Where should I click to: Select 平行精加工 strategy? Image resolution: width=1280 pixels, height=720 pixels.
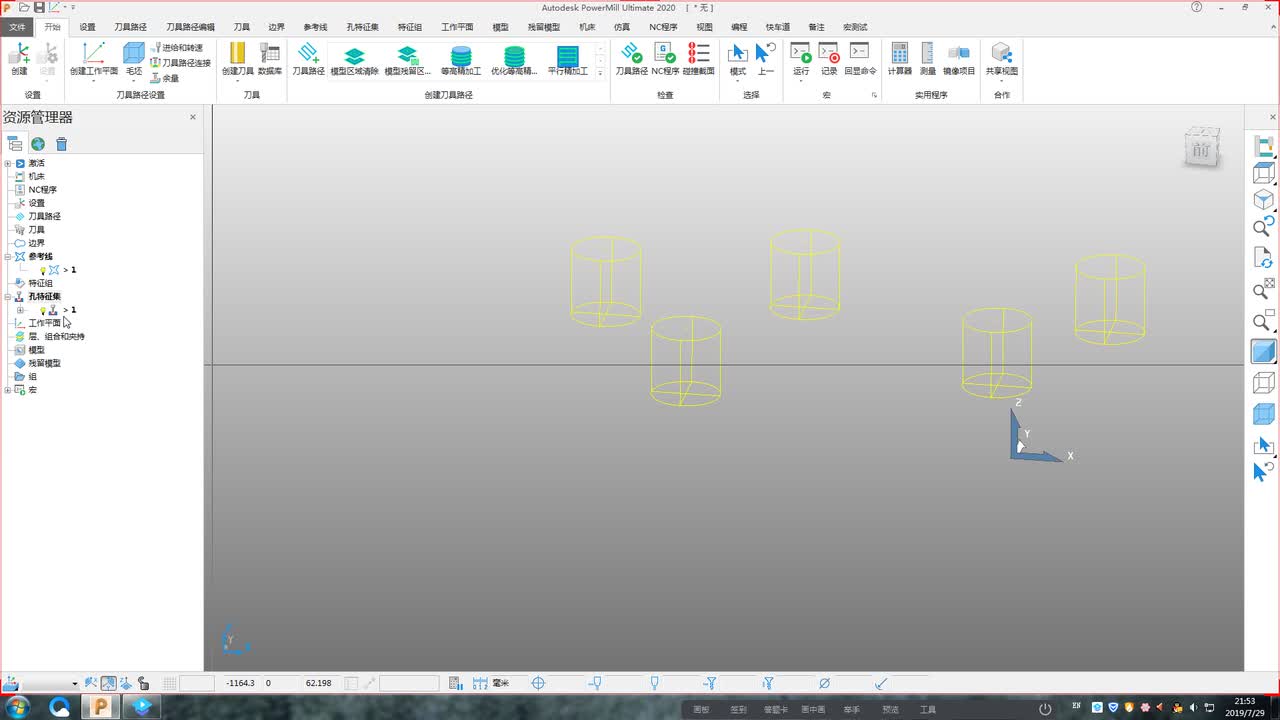tap(568, 61)
